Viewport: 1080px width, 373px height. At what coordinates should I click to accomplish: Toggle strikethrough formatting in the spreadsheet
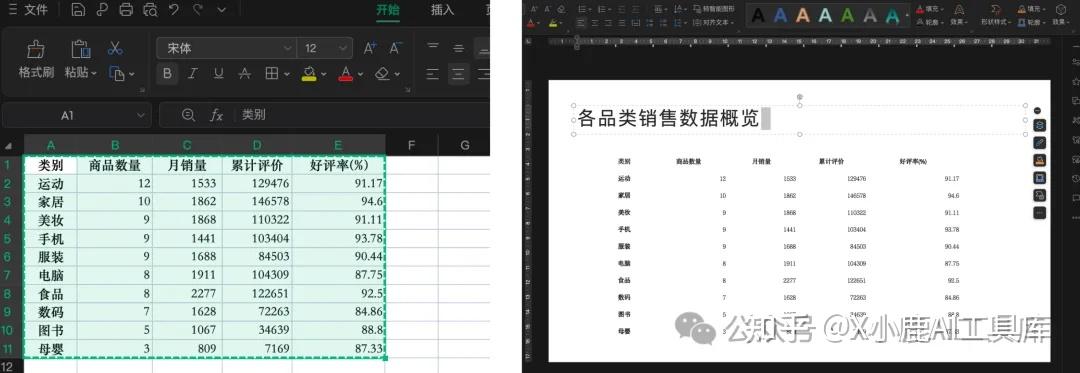(x=244, y=74)
